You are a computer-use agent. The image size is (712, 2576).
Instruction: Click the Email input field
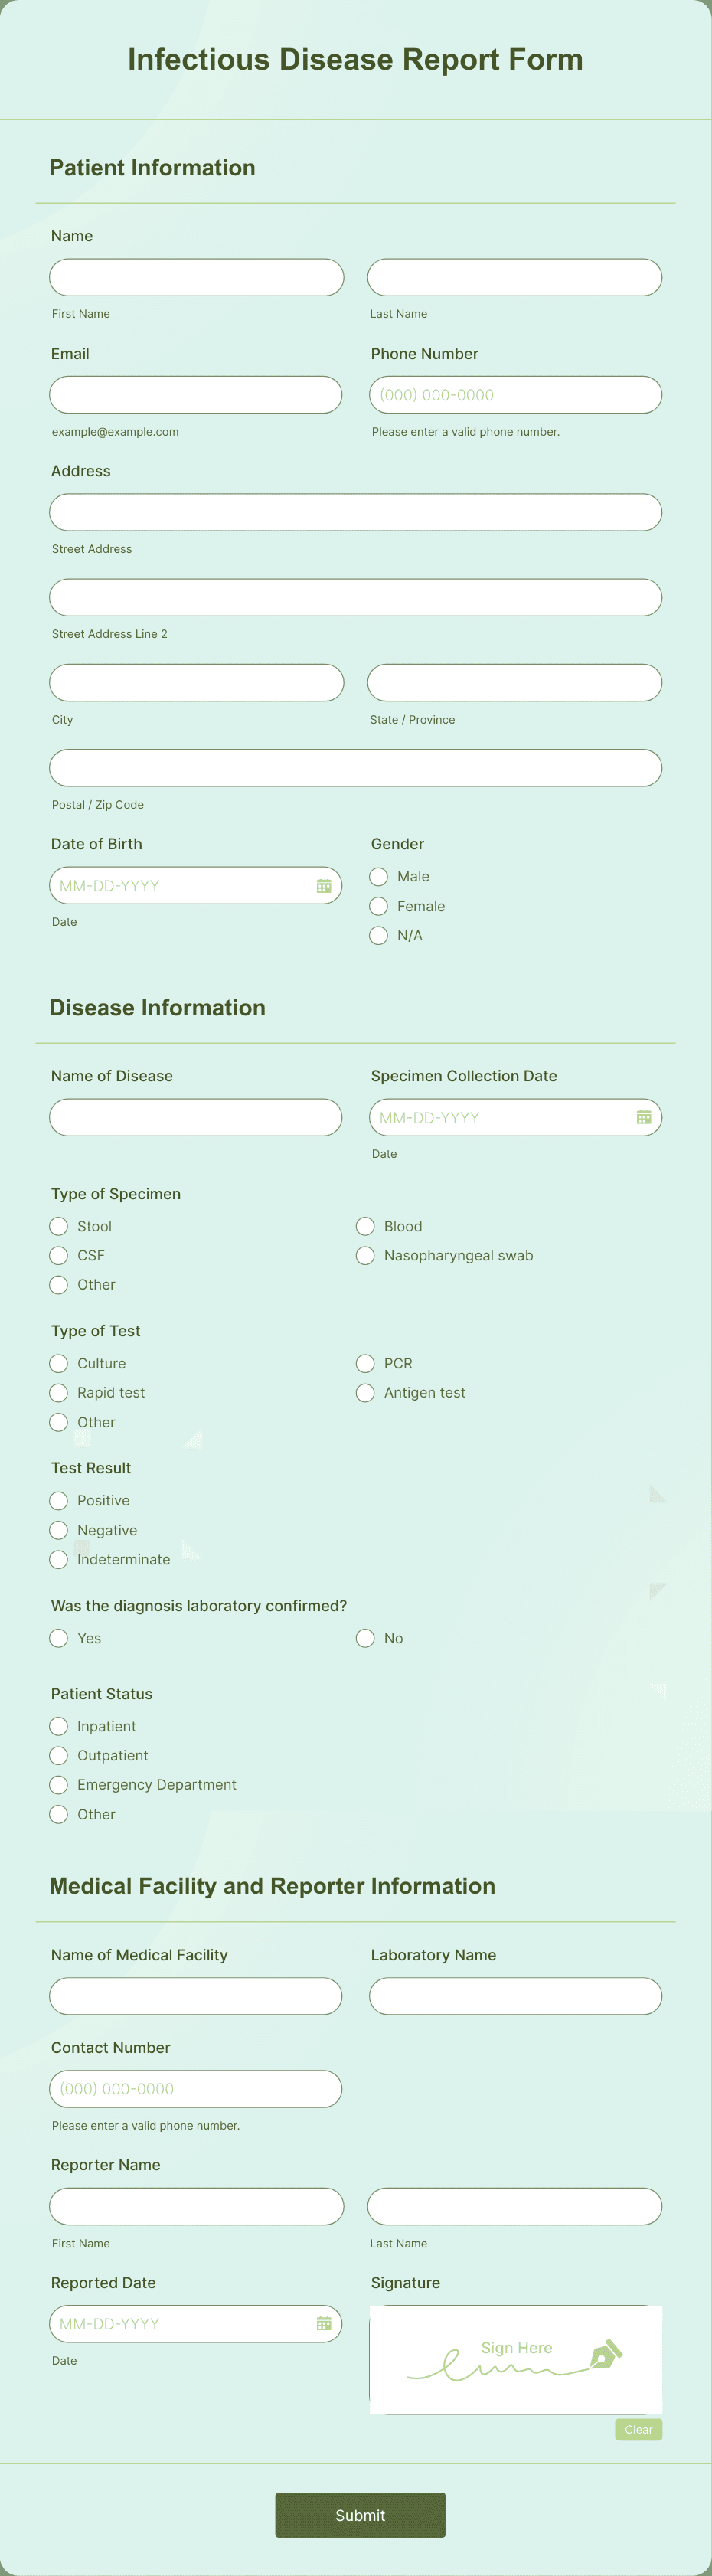pyautogui.click(x=196, y=395)
